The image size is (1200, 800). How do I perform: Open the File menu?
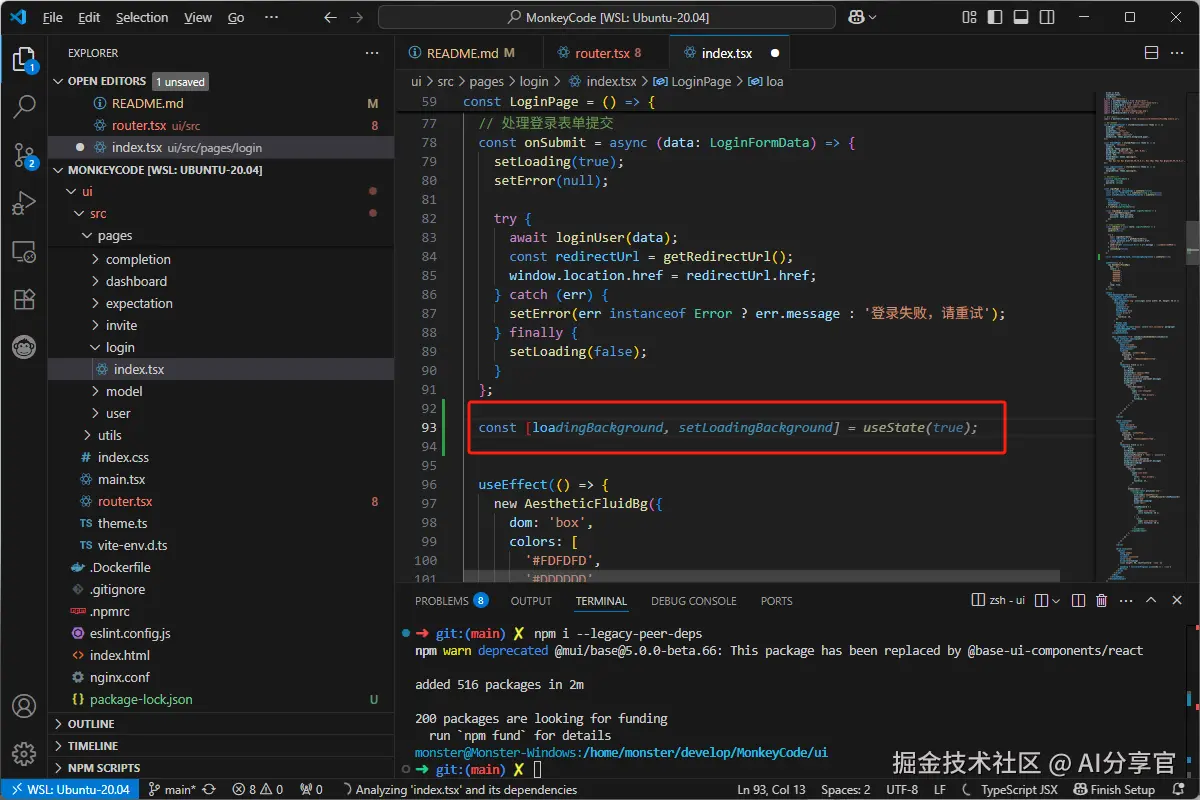[53, 17]
